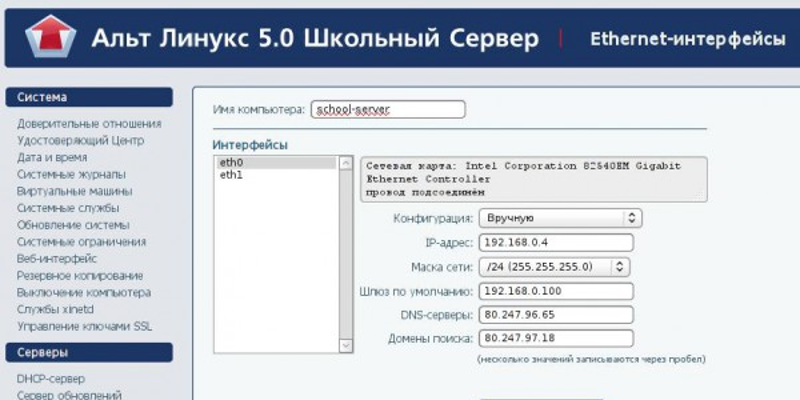Open Сервер обновлений link
Screen dimensions: 800x400
tap(69, 395)
